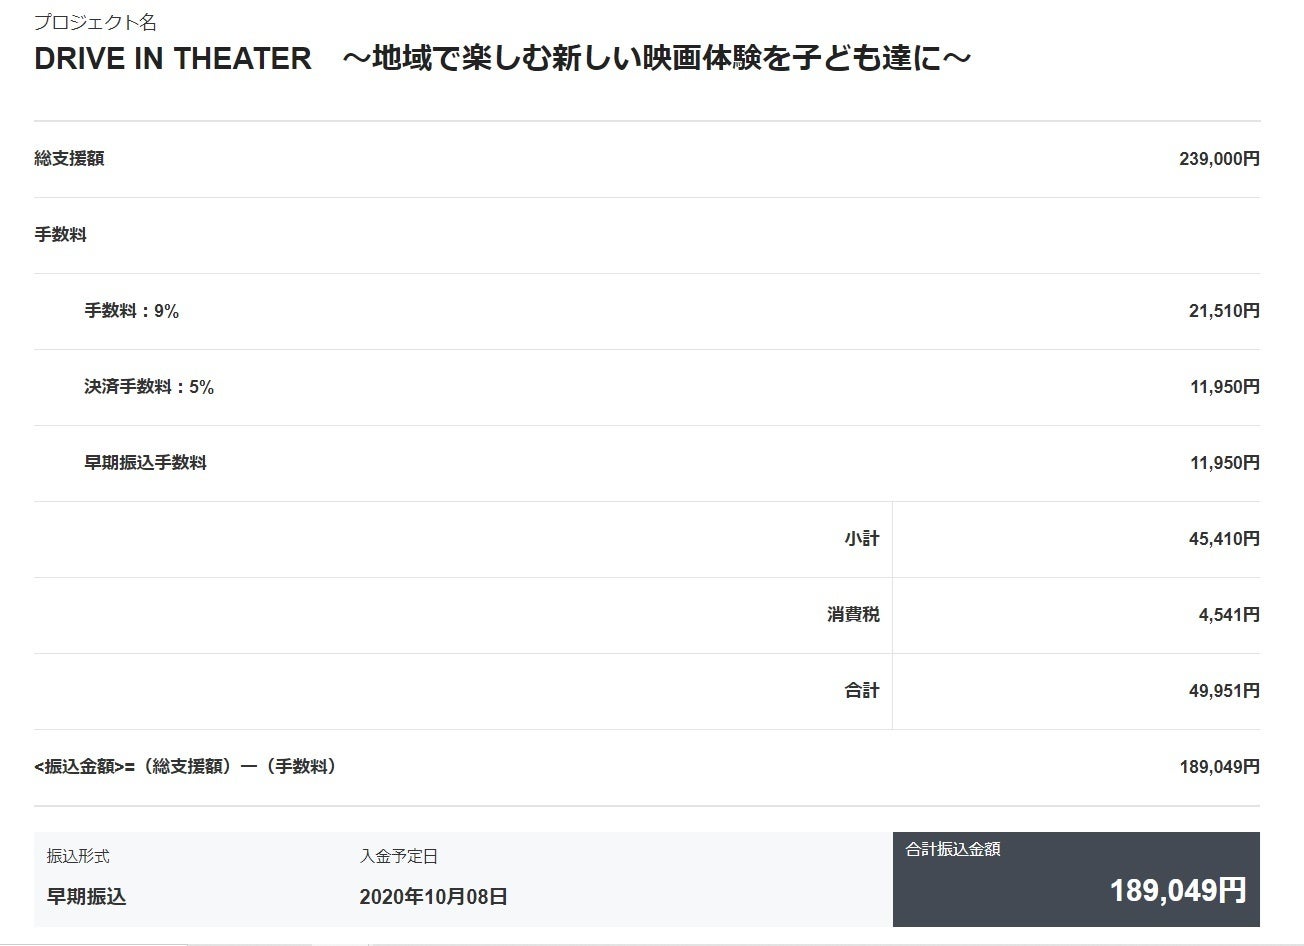Click the <振込金額> formula text
This screenshot has width=1304, height=946.
pos(185,767)
